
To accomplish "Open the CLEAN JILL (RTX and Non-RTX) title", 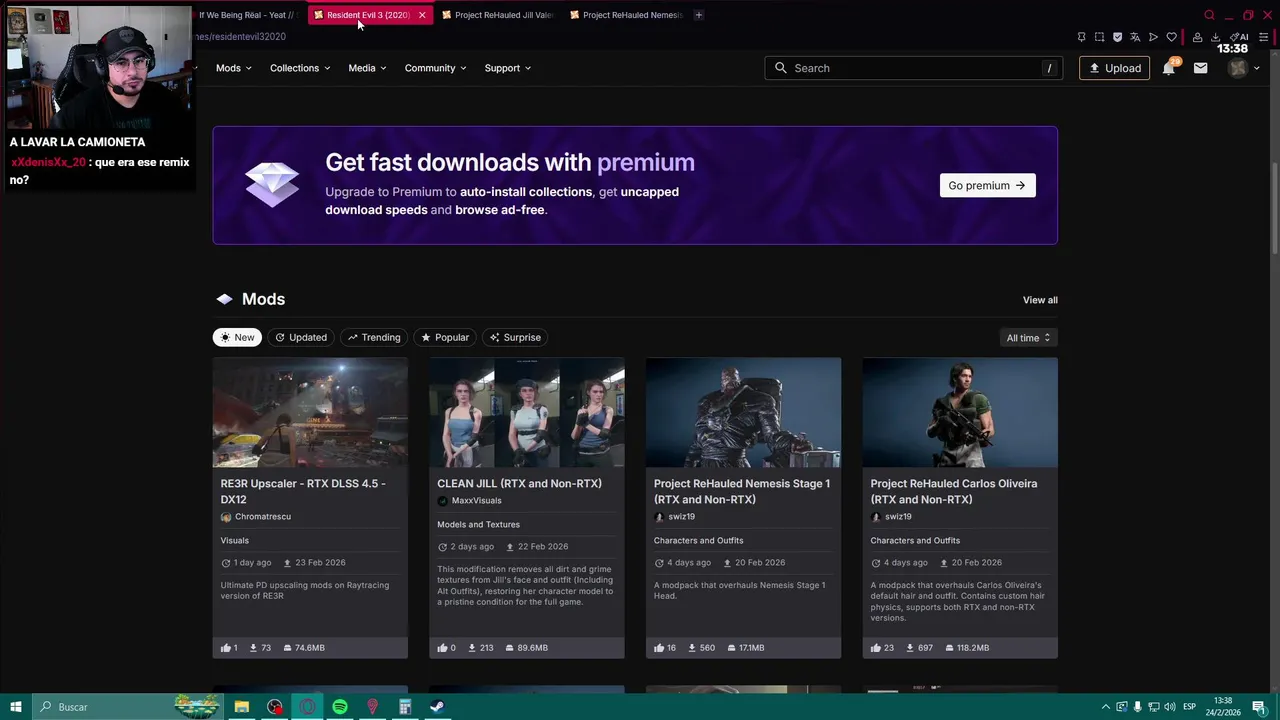I will tap(519, 483).
